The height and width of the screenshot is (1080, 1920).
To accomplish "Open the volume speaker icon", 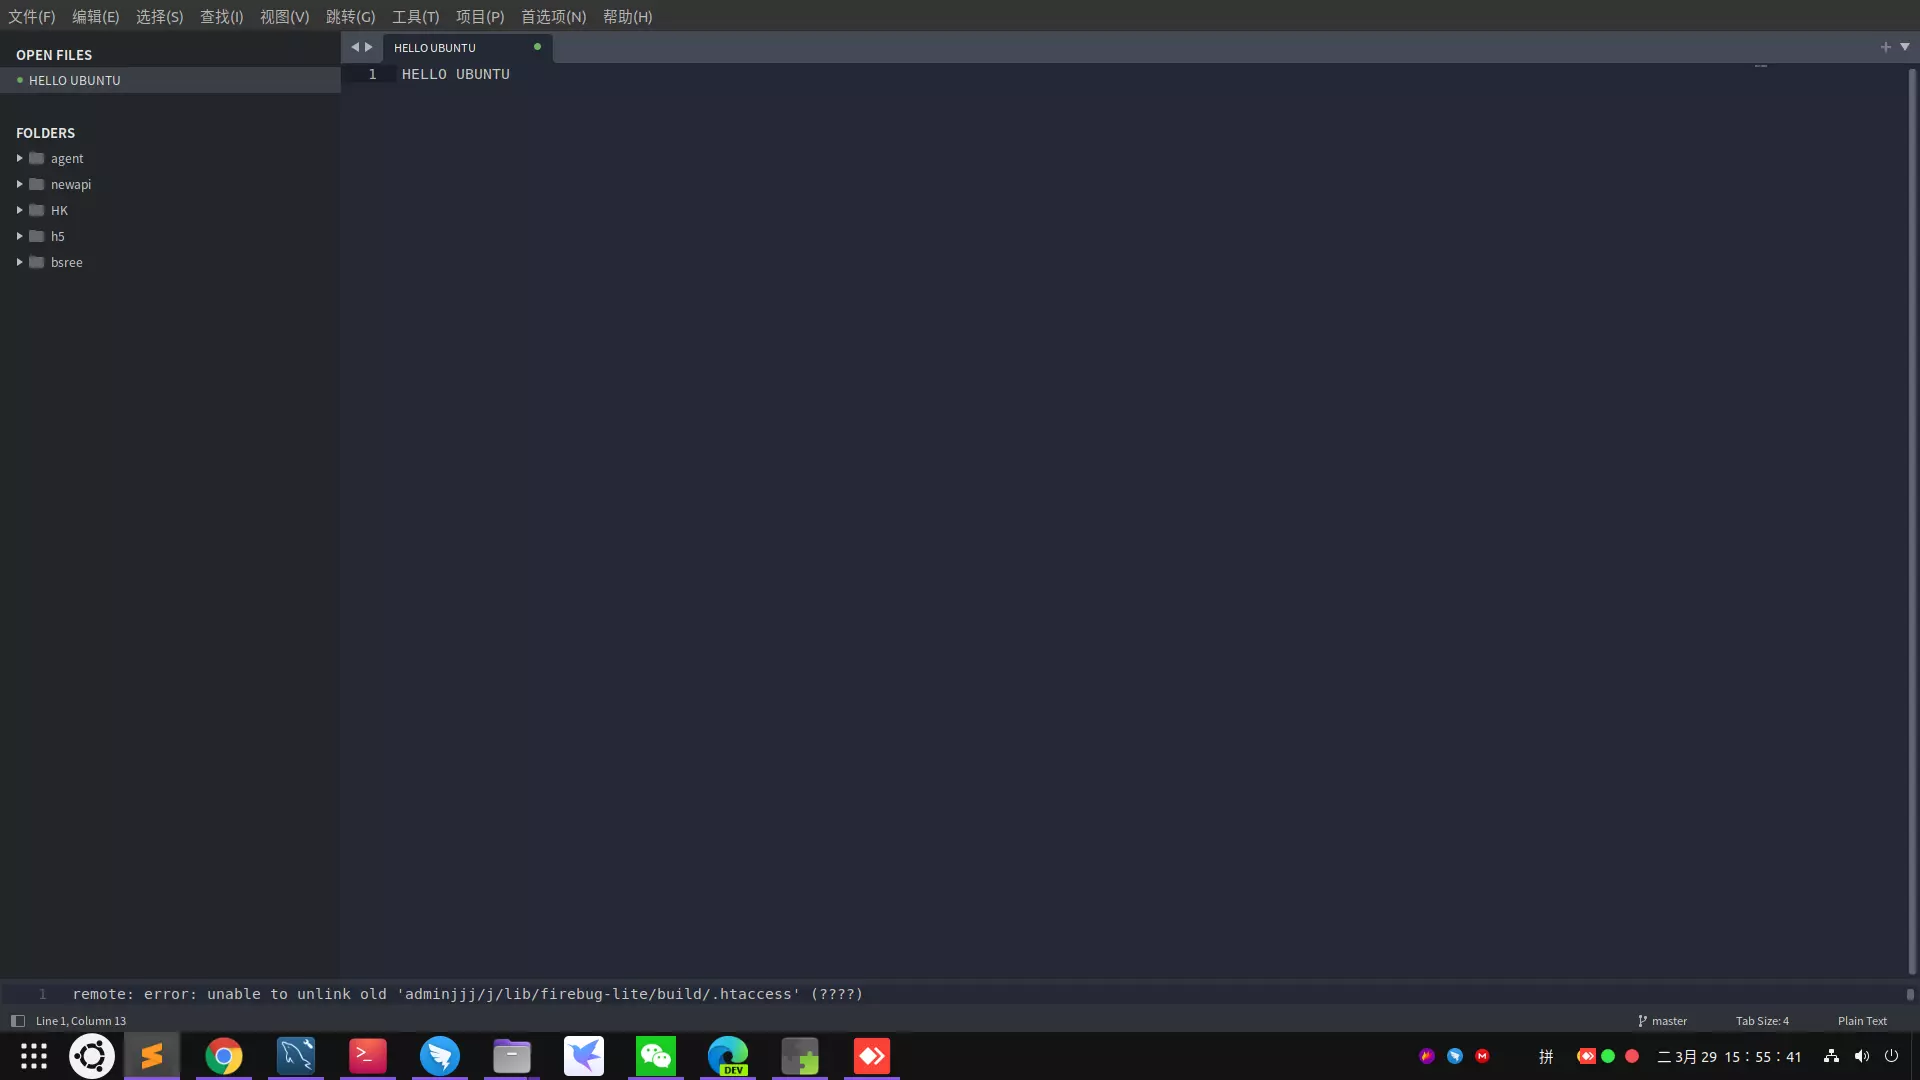I will click(x=1861, y=1056).
